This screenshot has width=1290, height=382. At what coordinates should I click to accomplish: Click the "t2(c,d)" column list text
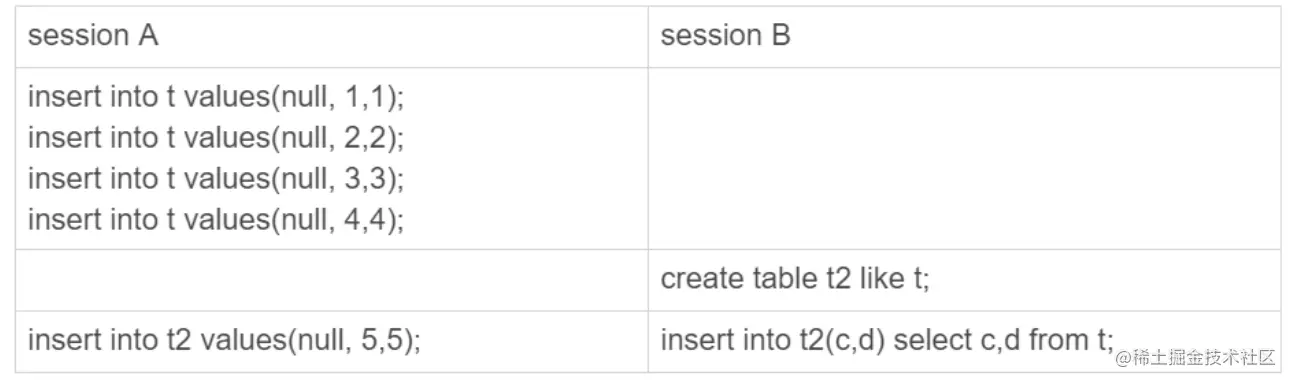point(838,340)
